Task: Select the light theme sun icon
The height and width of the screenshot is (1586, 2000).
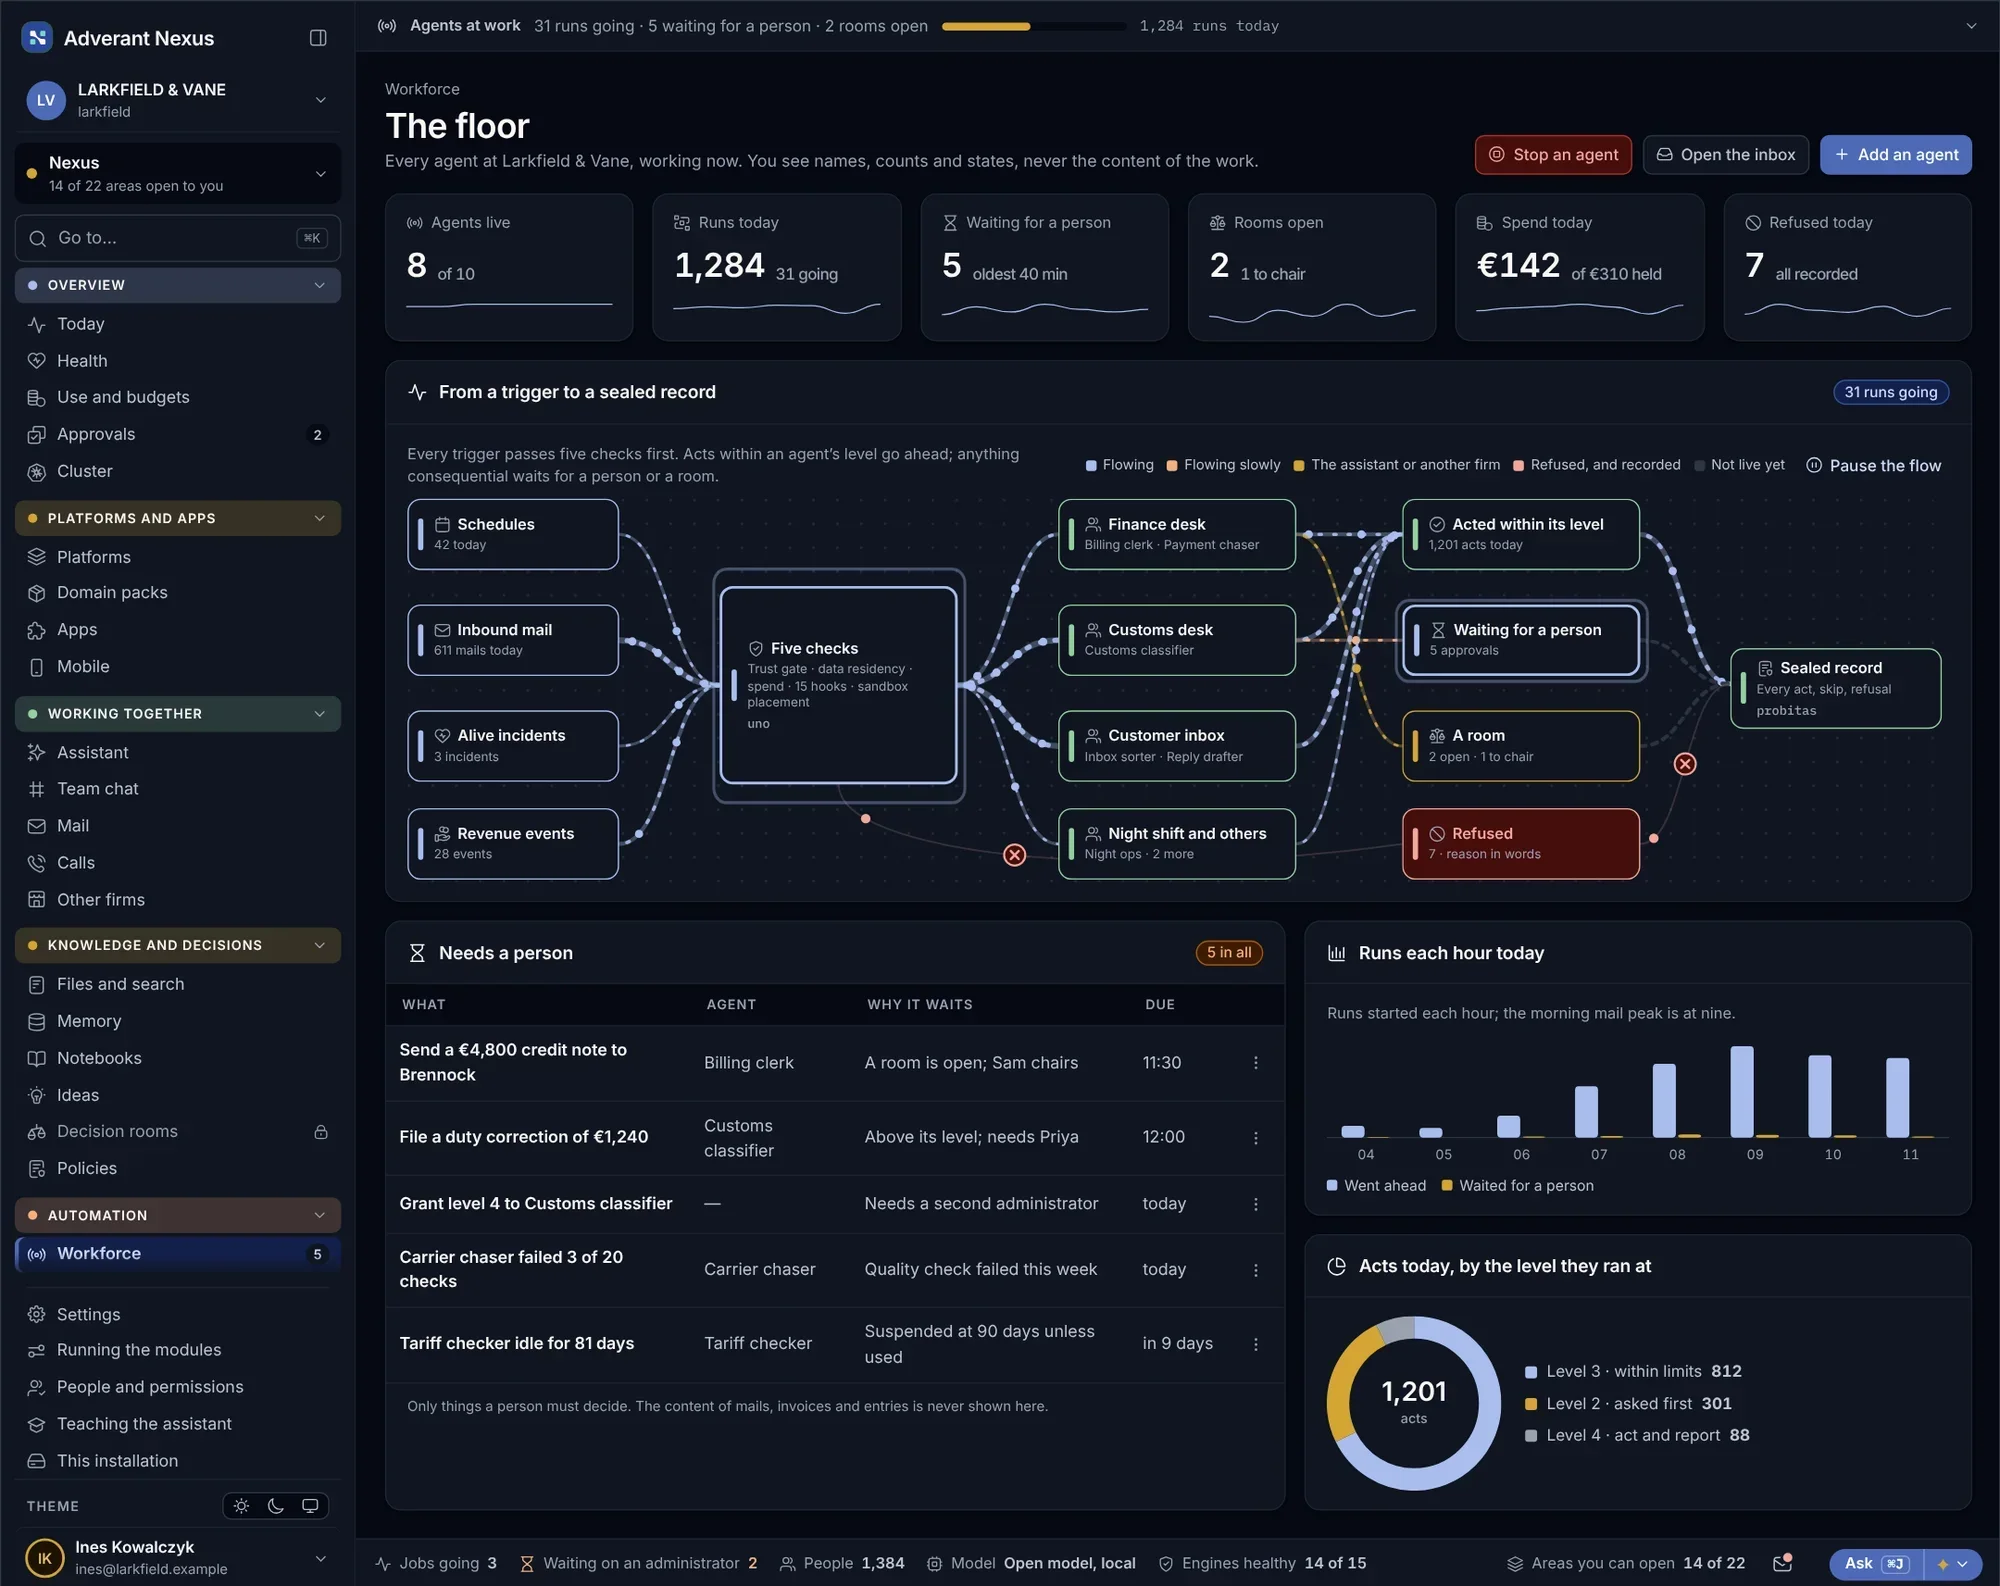Action: pos(241,1506)
